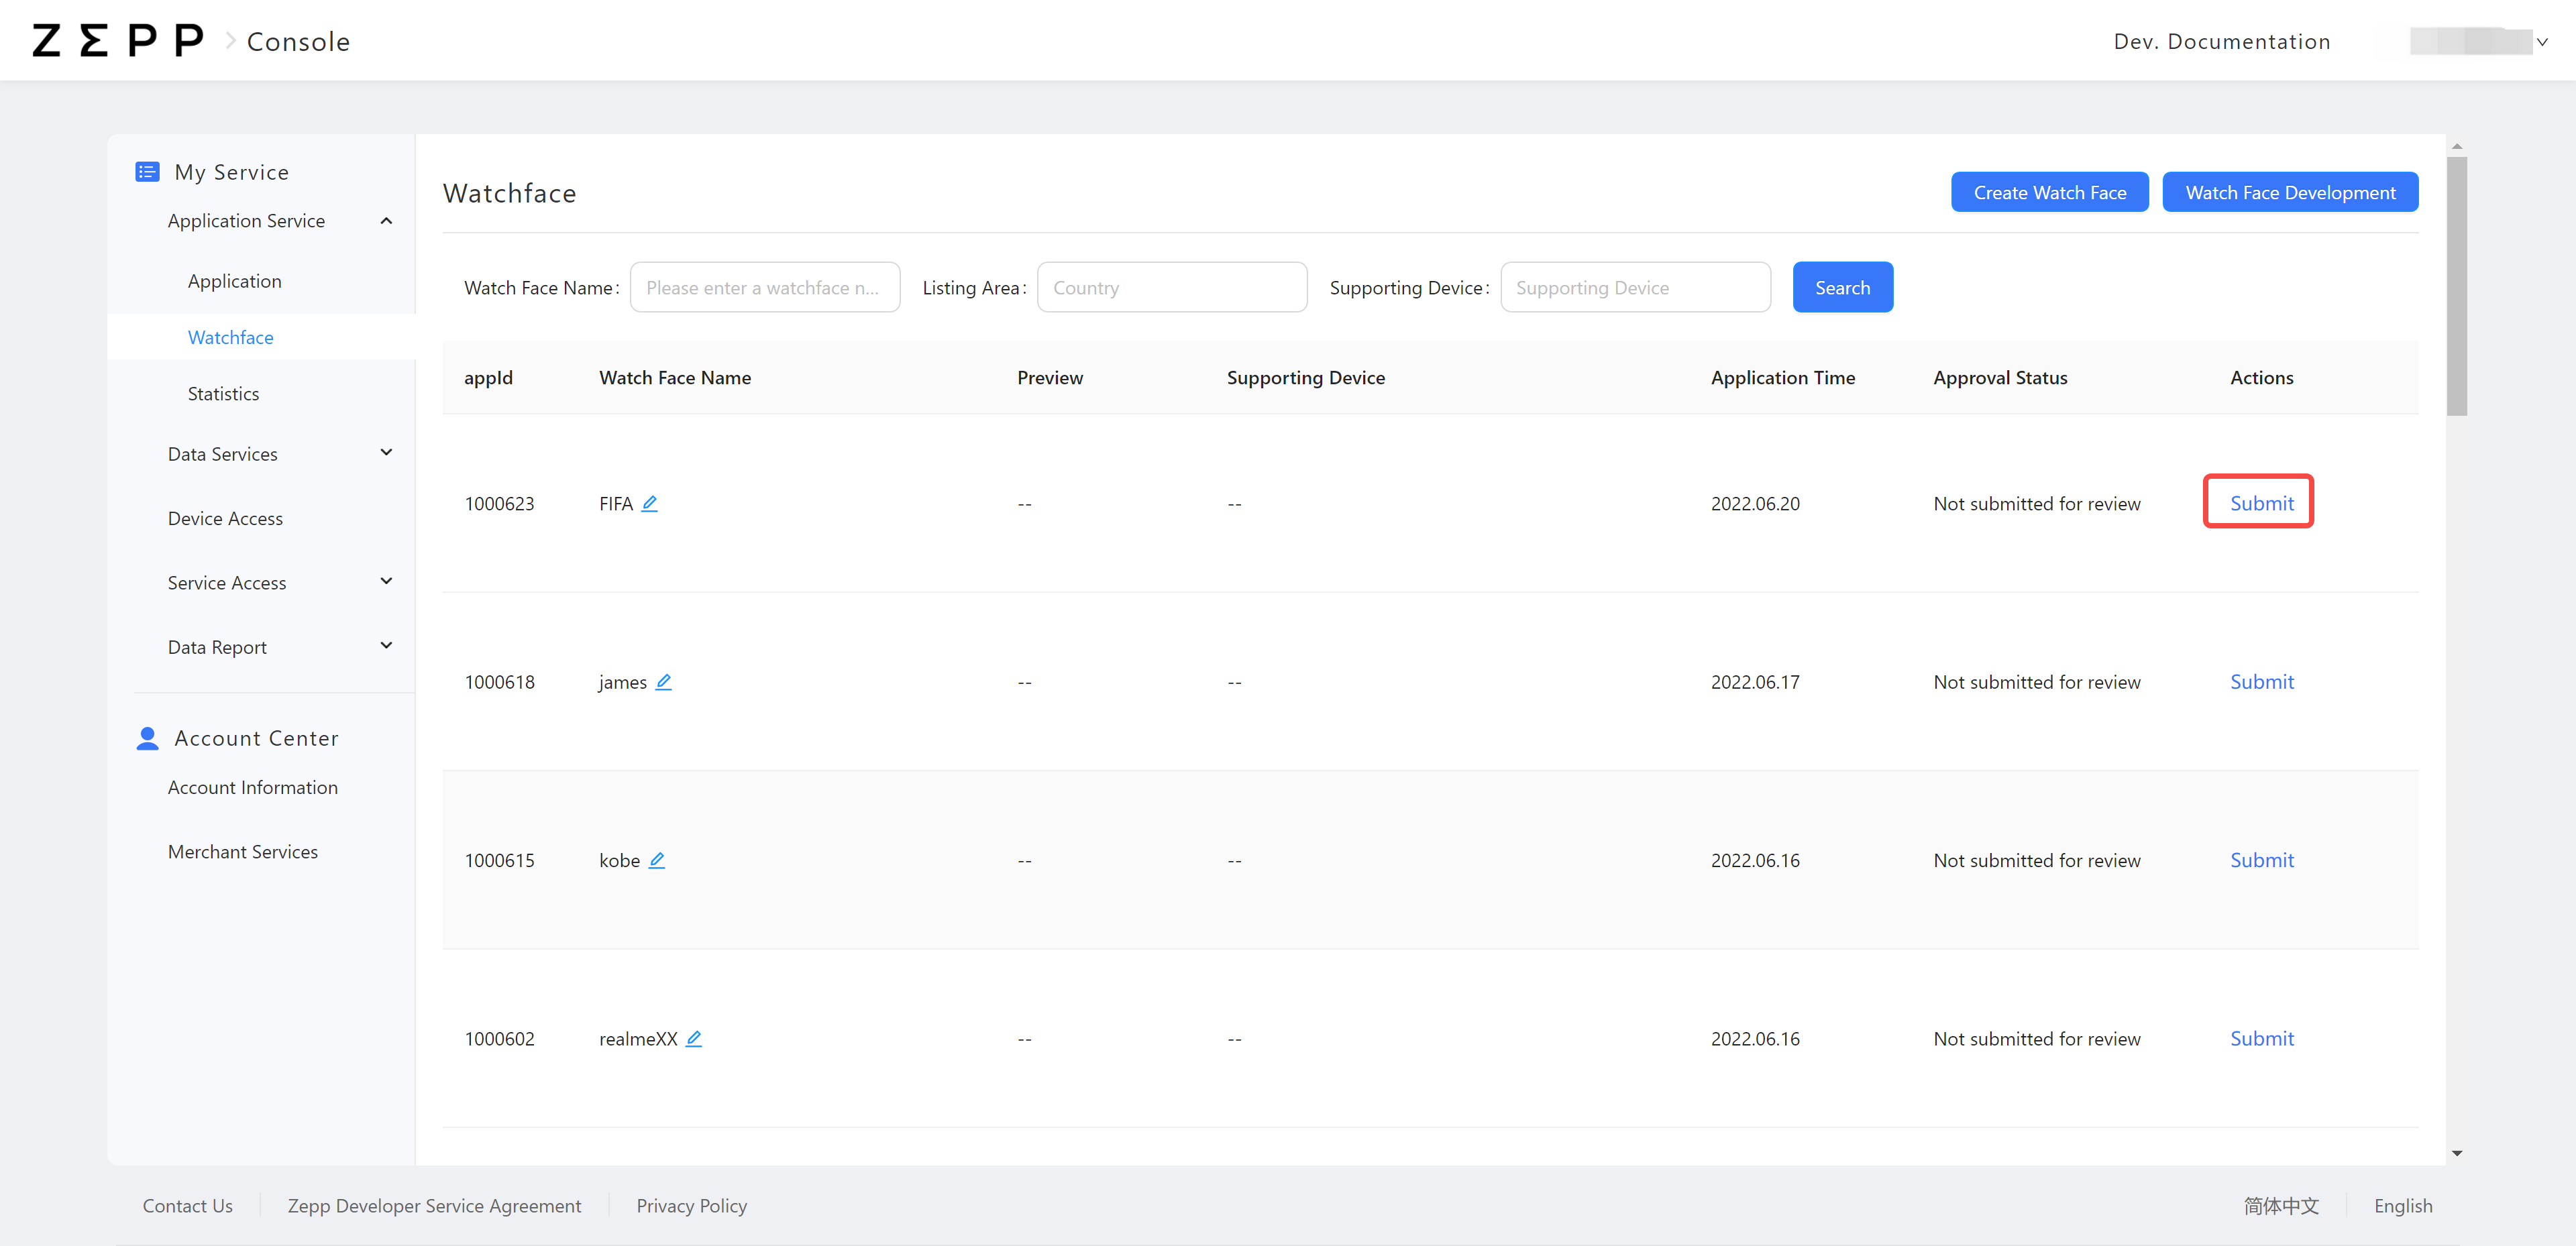Expand the Service Access menu

pos(386,582)
